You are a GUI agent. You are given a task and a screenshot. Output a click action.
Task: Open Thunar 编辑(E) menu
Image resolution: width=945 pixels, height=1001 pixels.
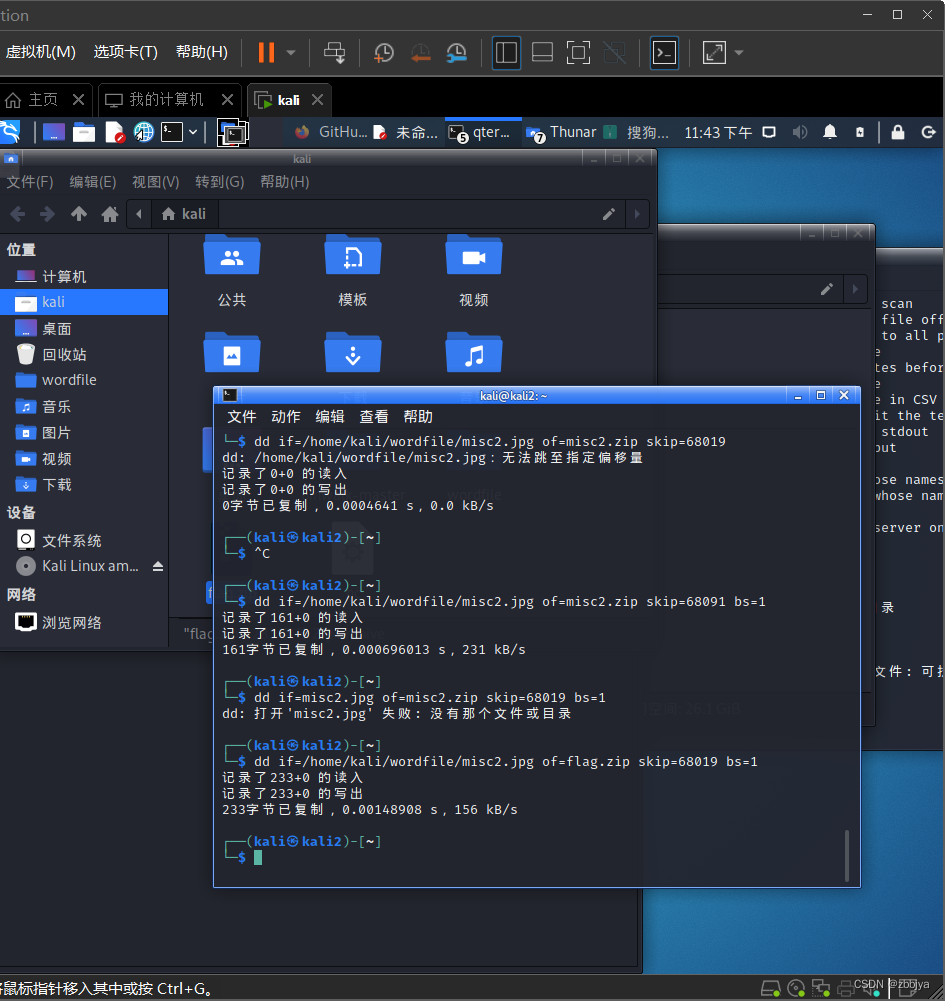tap(93, 182)
